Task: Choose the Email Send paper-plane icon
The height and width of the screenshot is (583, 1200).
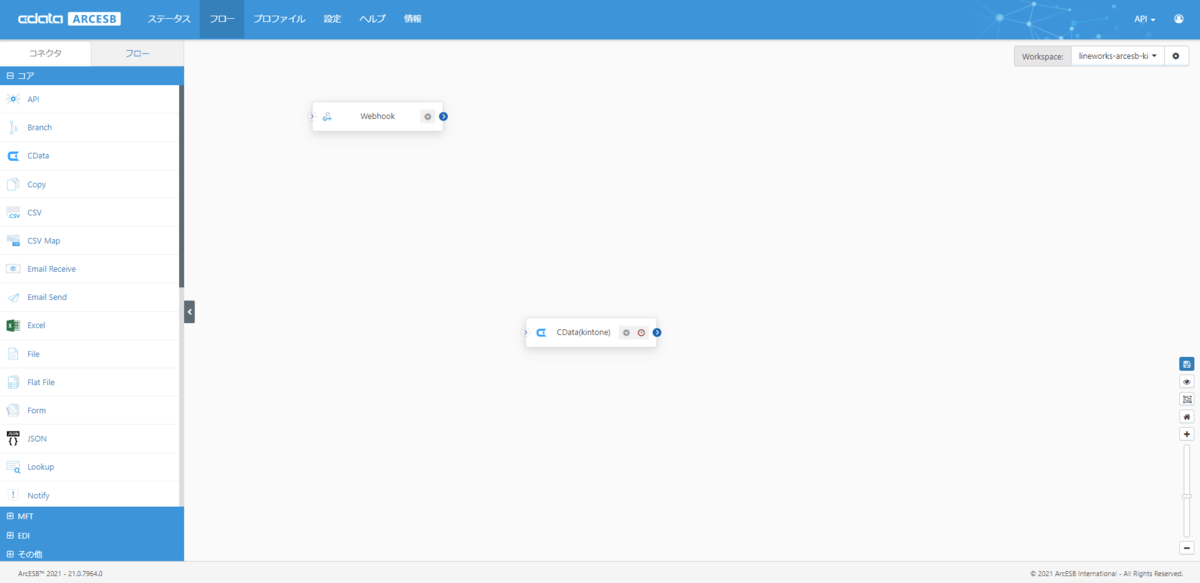Action: [x=13, y=297]
